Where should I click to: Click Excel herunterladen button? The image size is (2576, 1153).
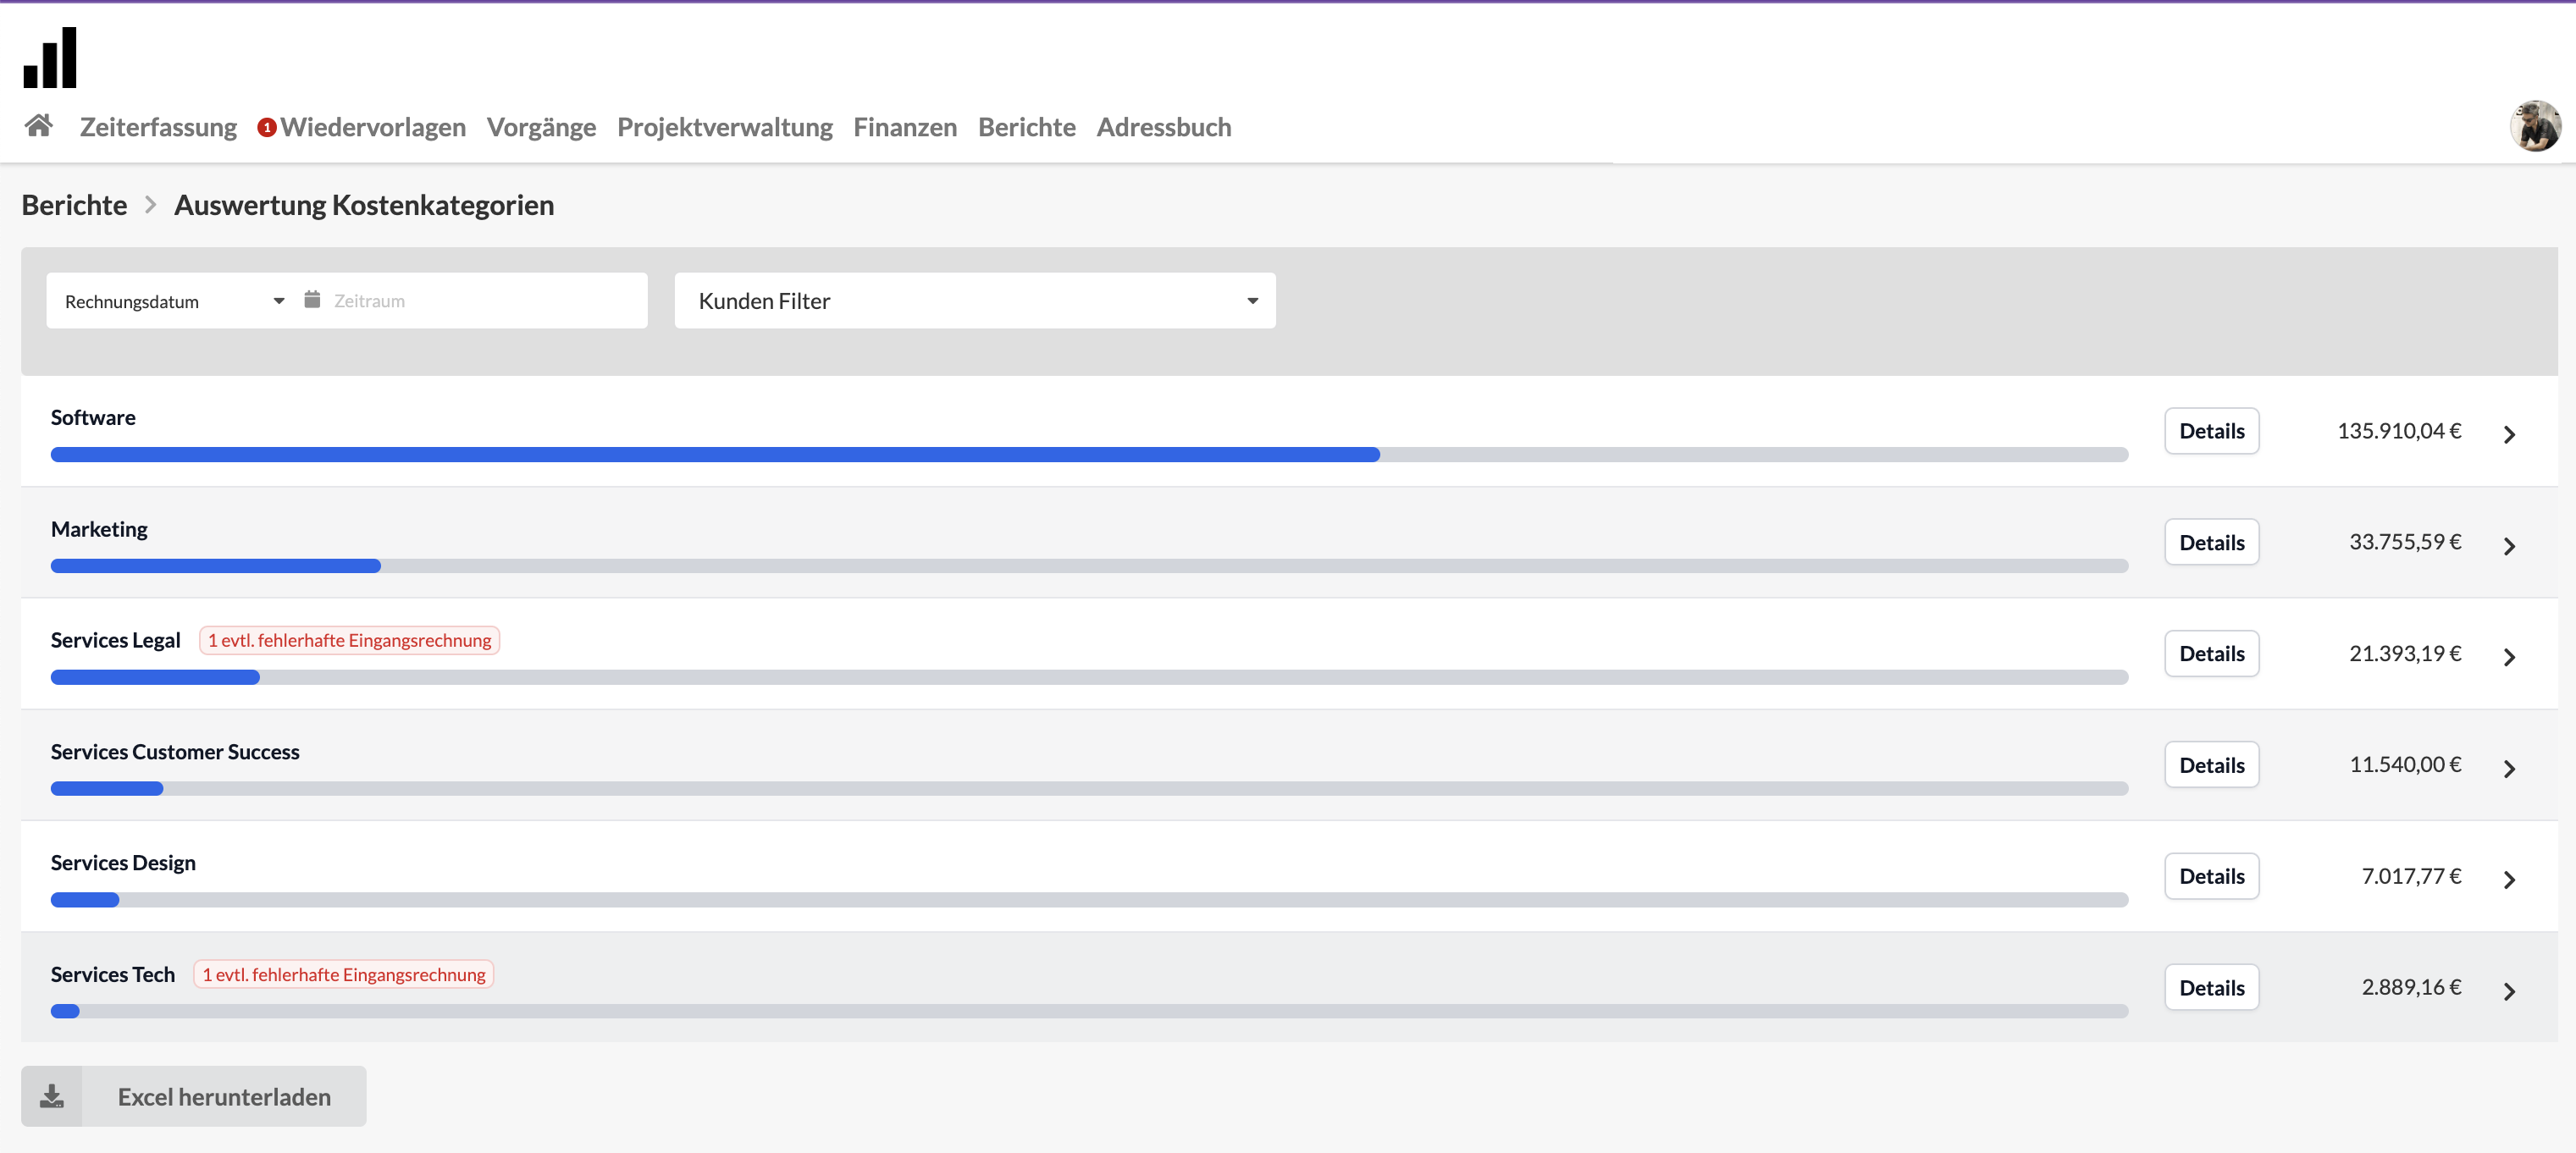click(x=194, y=1096)
